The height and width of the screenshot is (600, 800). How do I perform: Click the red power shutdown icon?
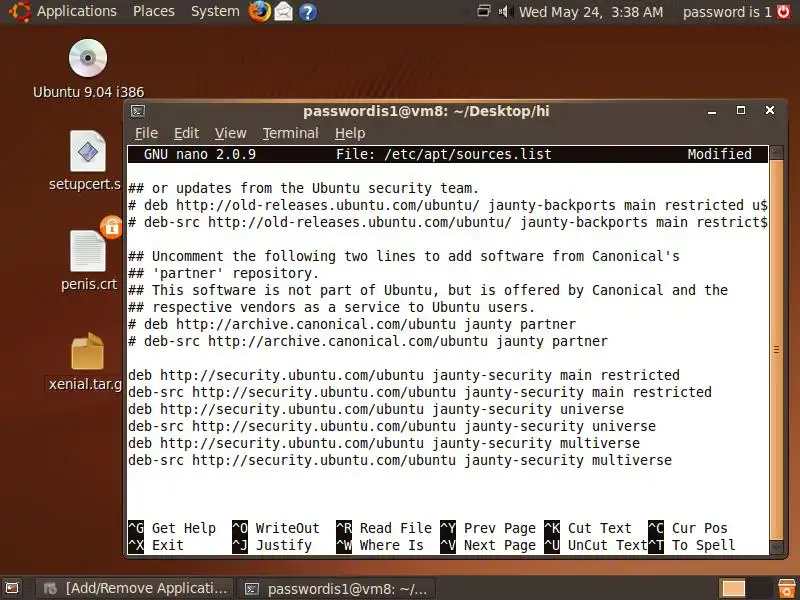point(784,12)
